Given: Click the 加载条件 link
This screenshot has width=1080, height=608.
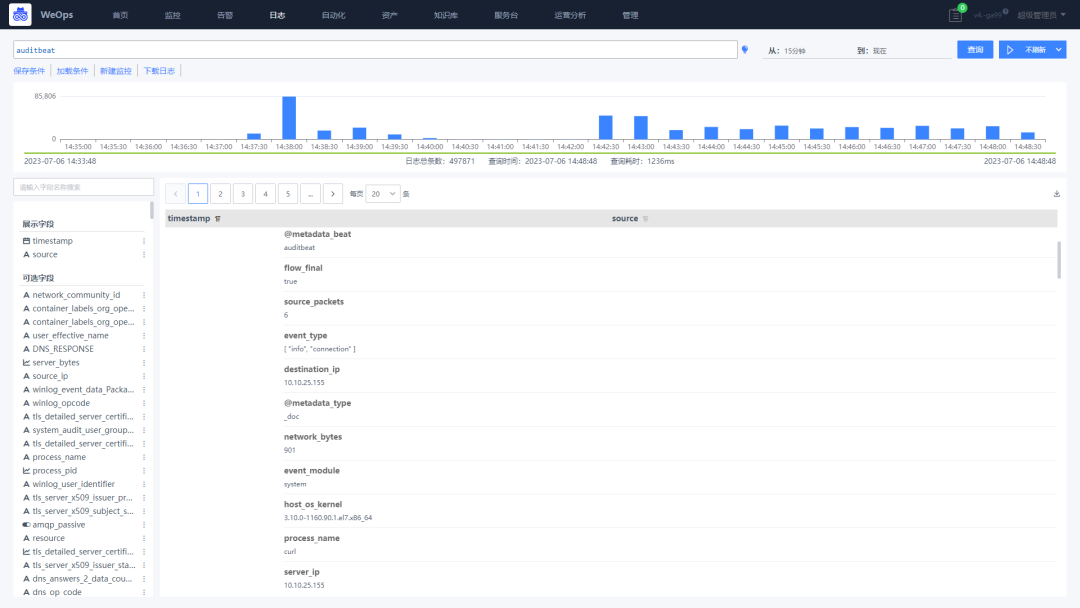Looking at the screenshot, I should [72, 71].
